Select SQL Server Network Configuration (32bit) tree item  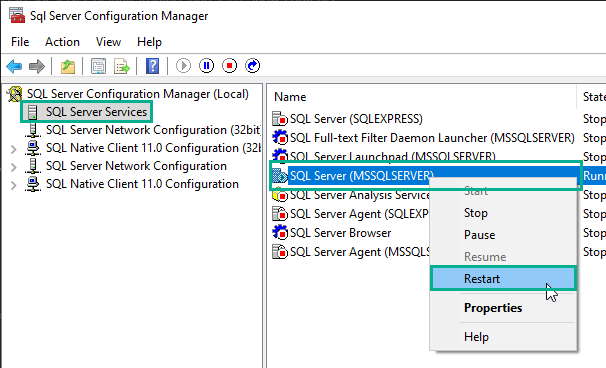153,130
